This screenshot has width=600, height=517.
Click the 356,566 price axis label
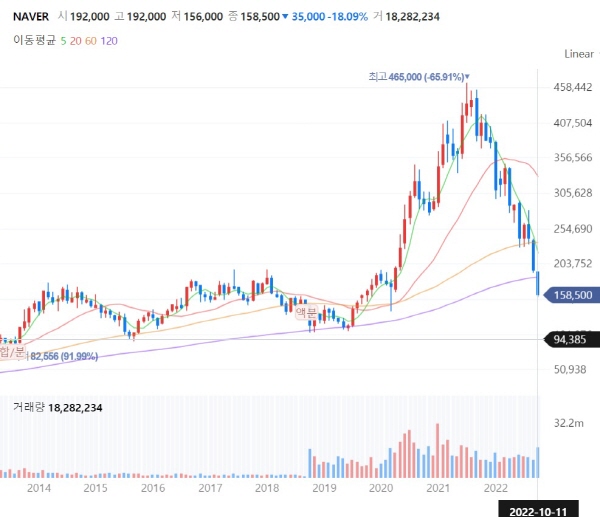(573, 158)
